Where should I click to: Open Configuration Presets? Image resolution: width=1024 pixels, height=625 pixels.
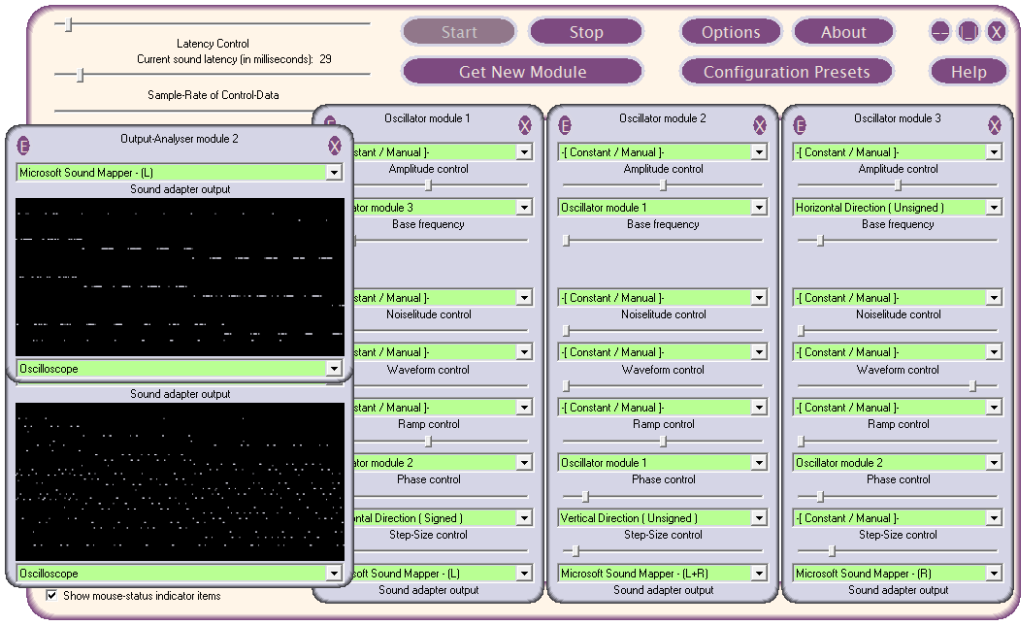(786, 72)
